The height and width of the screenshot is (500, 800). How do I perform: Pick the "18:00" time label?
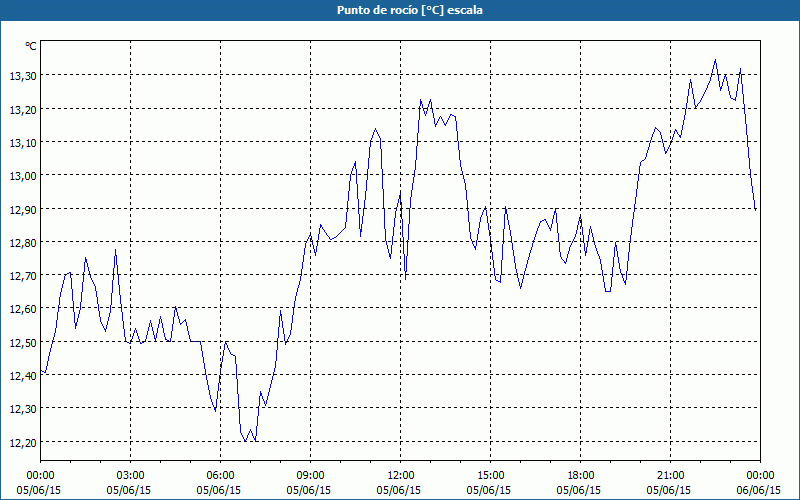point(581,476)
